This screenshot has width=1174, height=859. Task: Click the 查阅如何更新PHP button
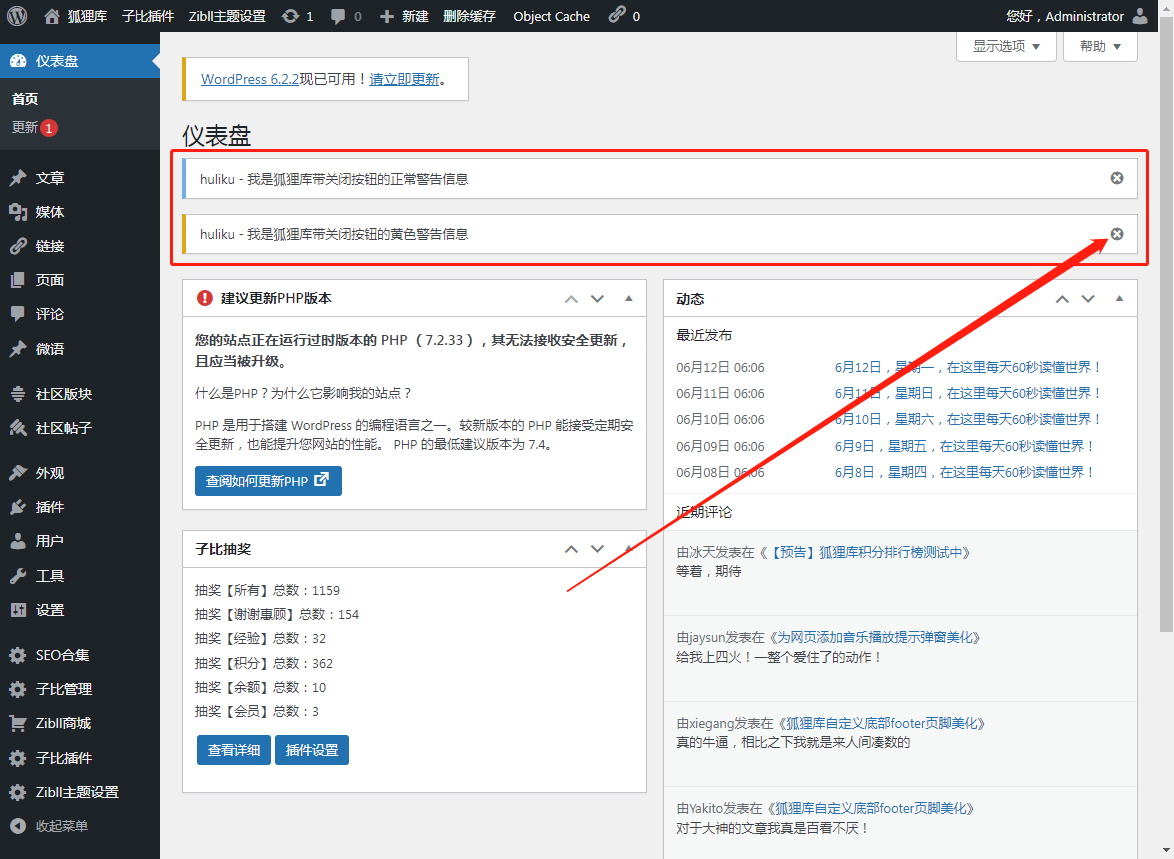click(268, 481)
